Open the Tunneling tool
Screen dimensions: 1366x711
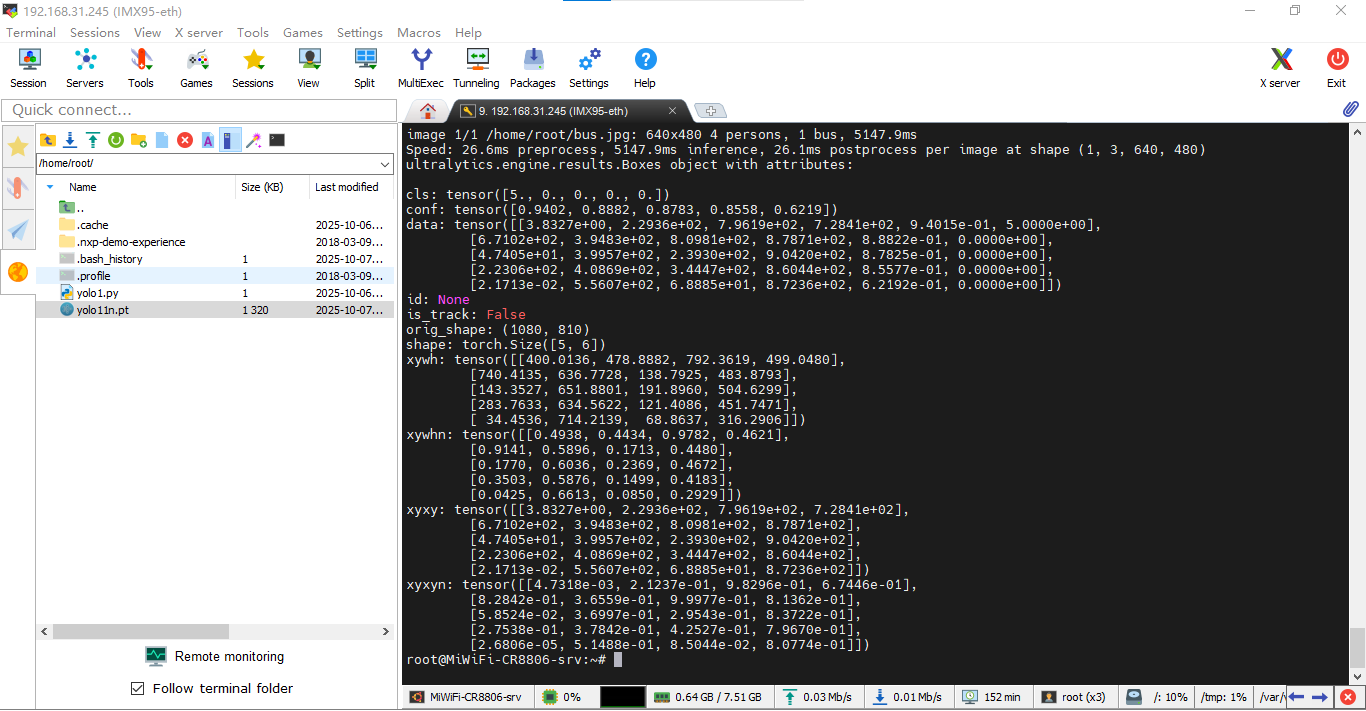pos(476,68)
